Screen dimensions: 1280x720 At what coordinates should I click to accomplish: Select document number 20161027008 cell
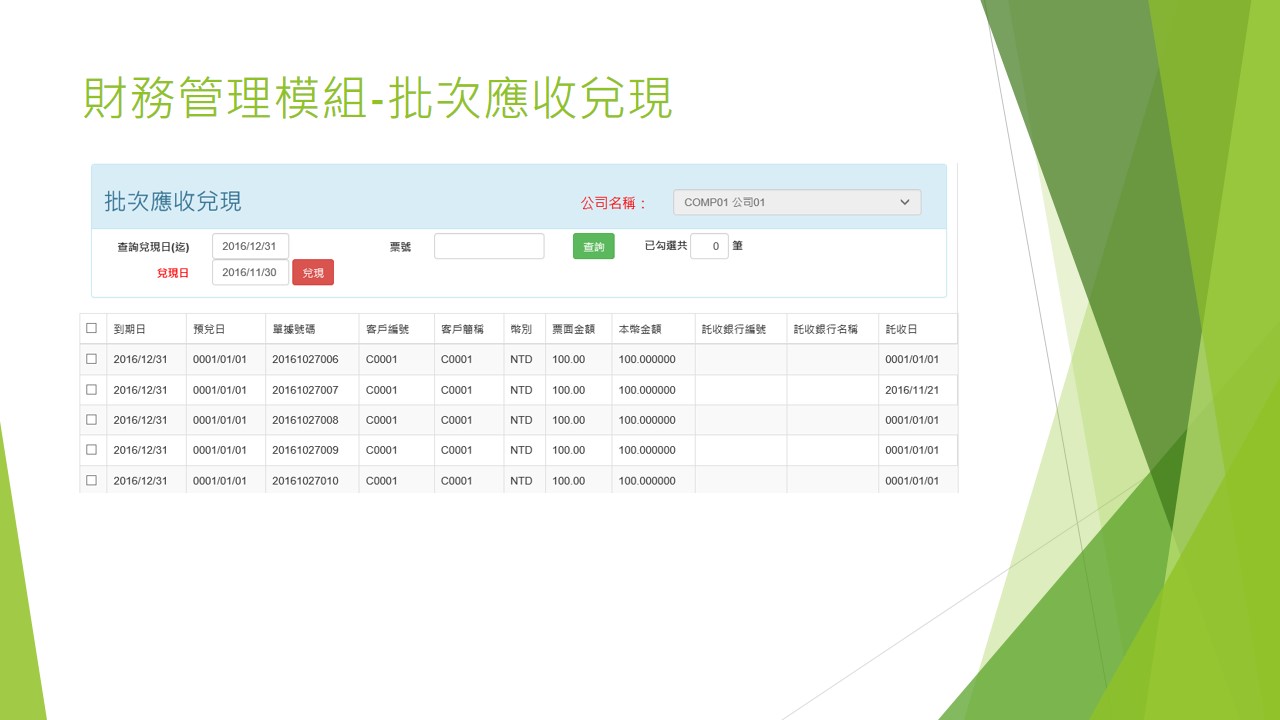click(x=312, y=420)
